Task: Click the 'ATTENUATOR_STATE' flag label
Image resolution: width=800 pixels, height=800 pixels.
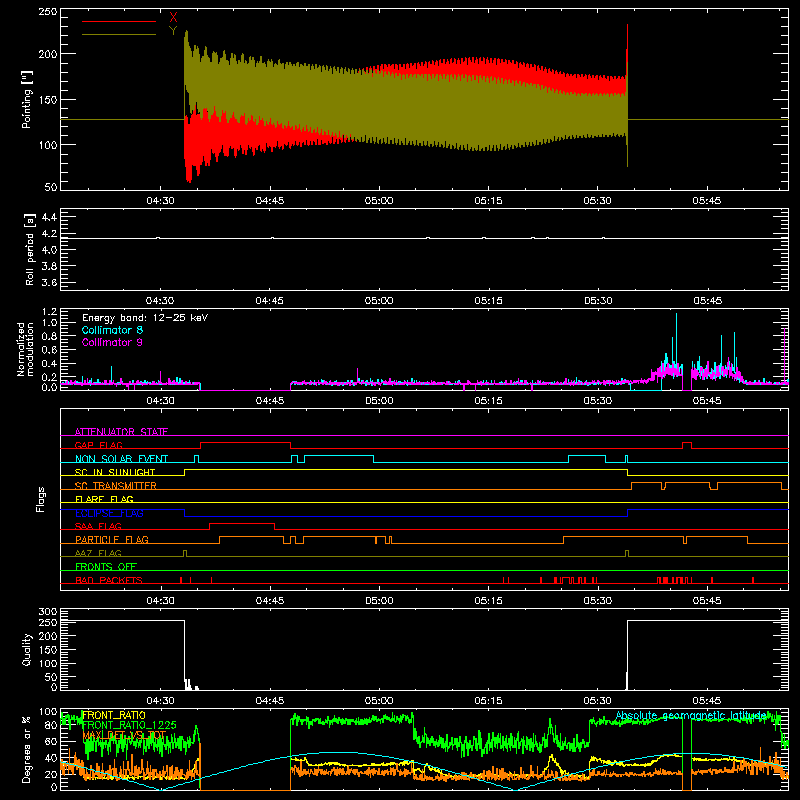Action: pyautogui.click(x=121, y=432)
